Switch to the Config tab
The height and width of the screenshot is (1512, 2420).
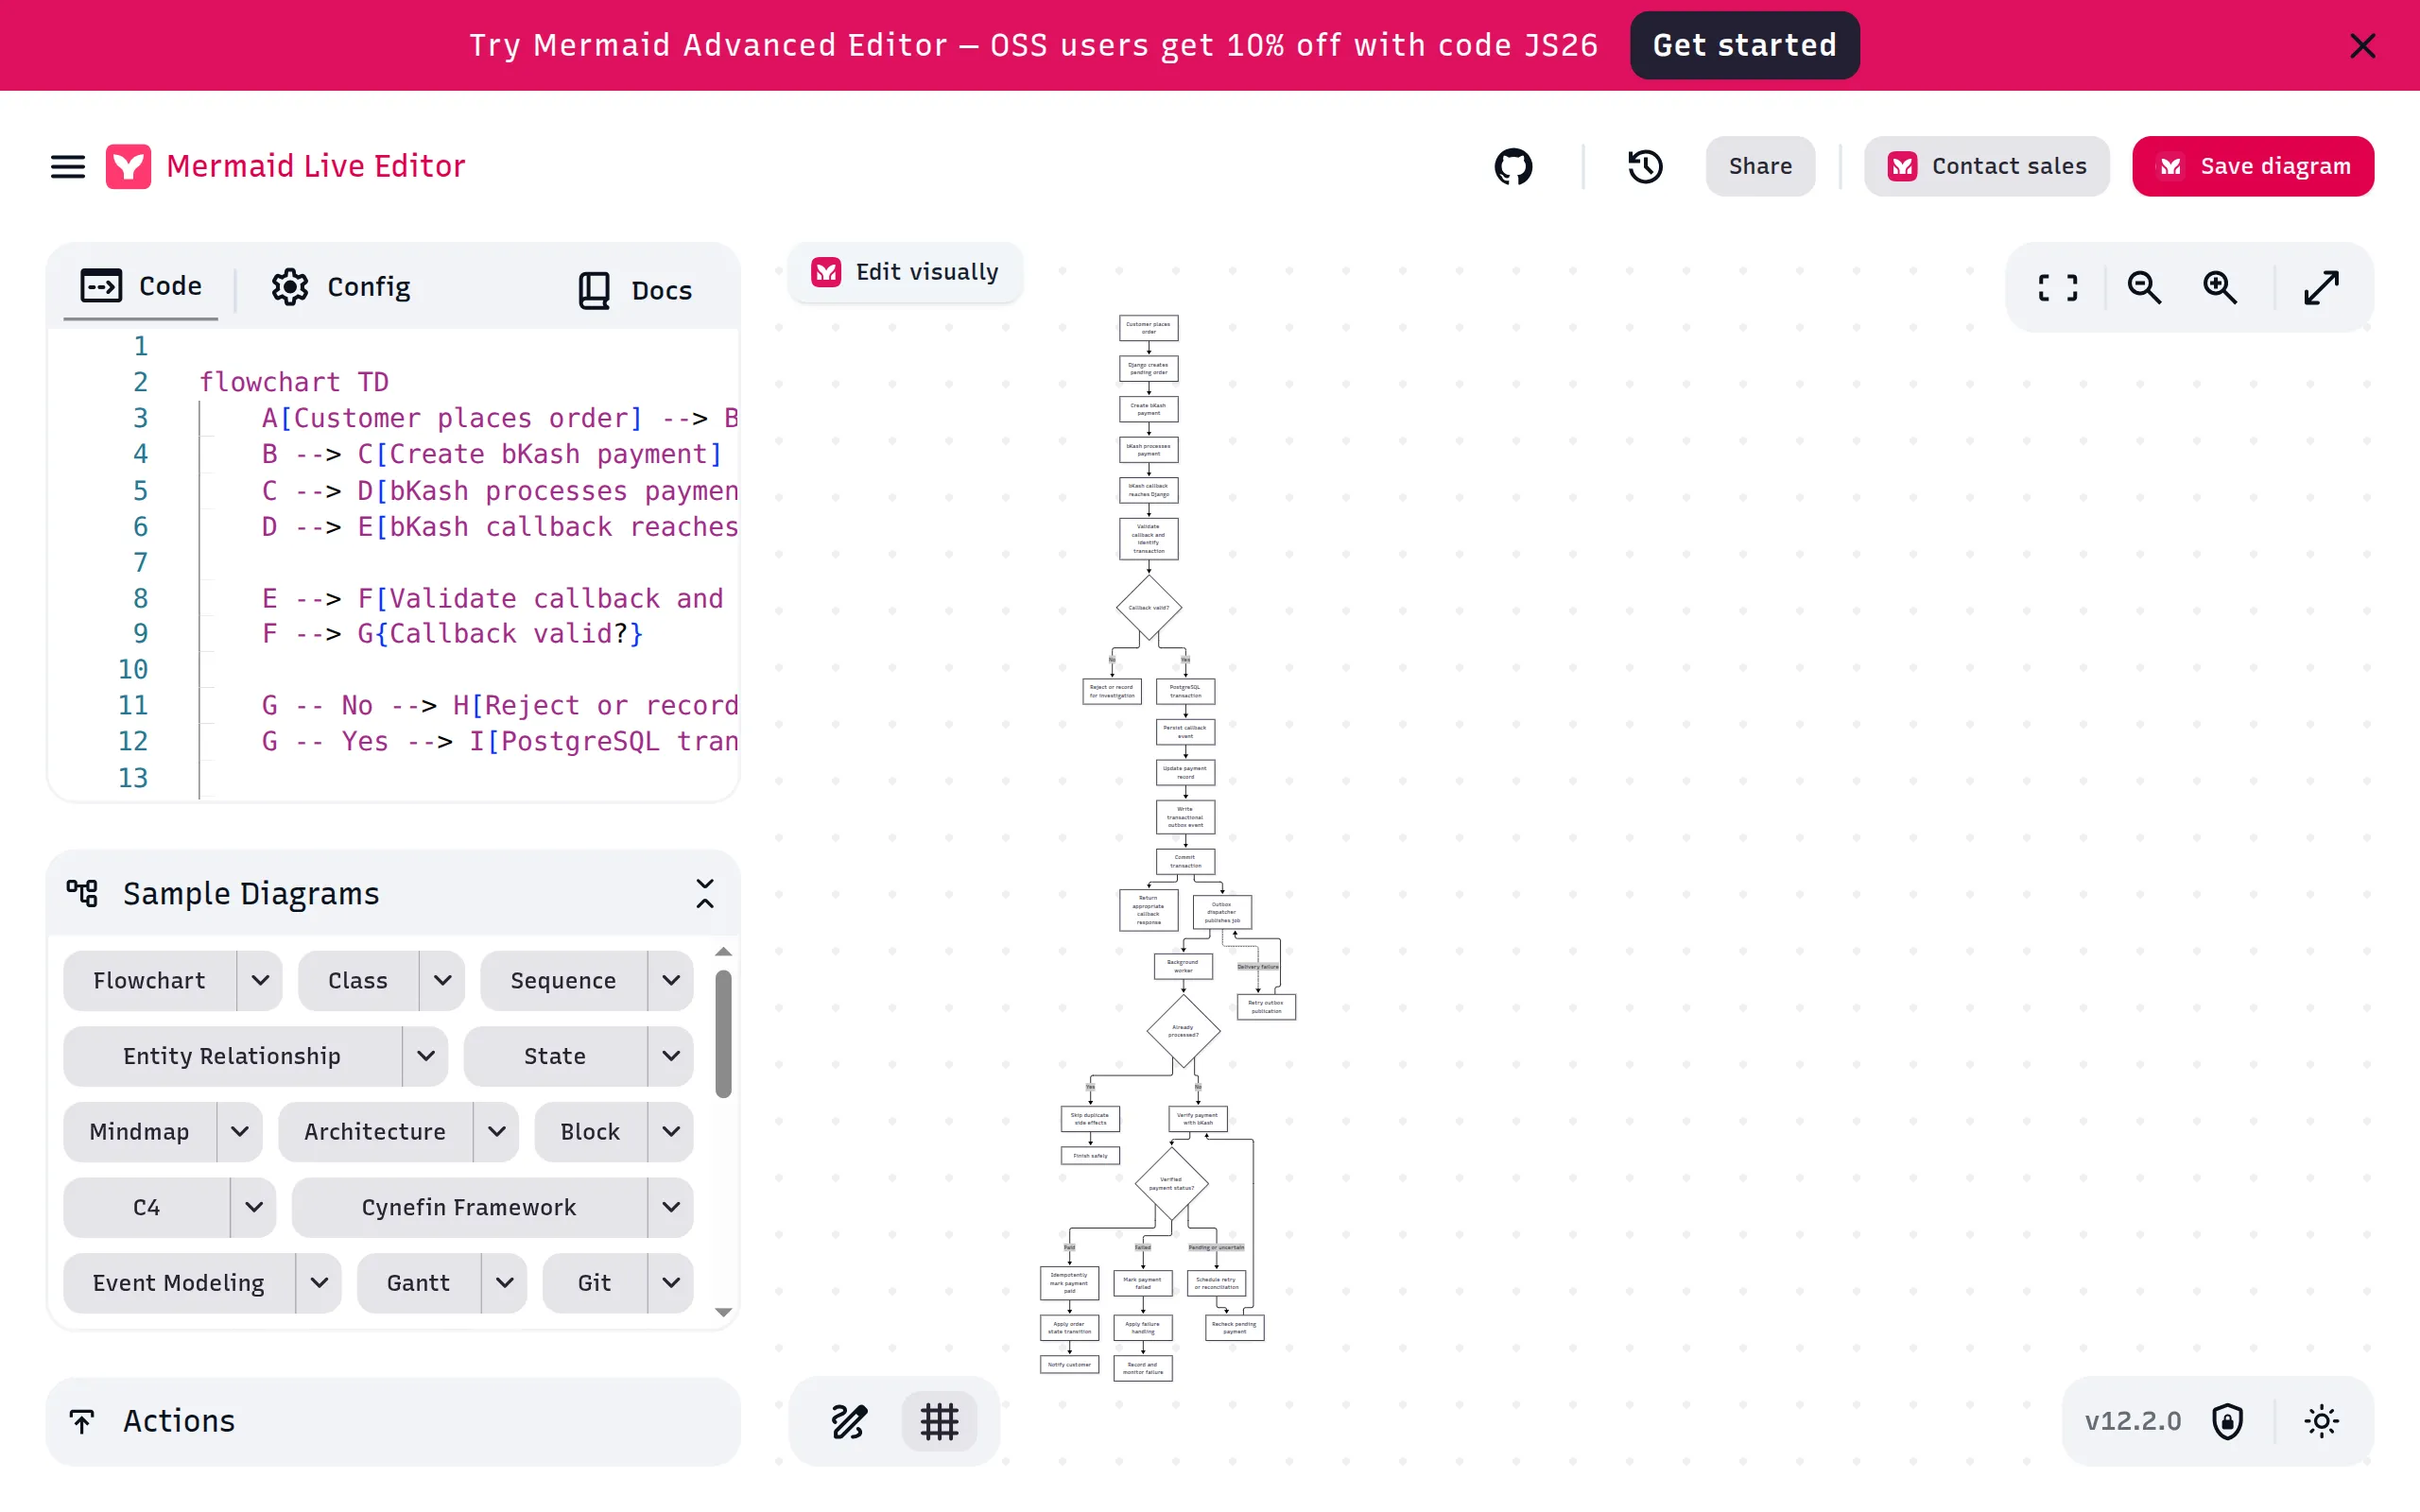tap(341, 287)
